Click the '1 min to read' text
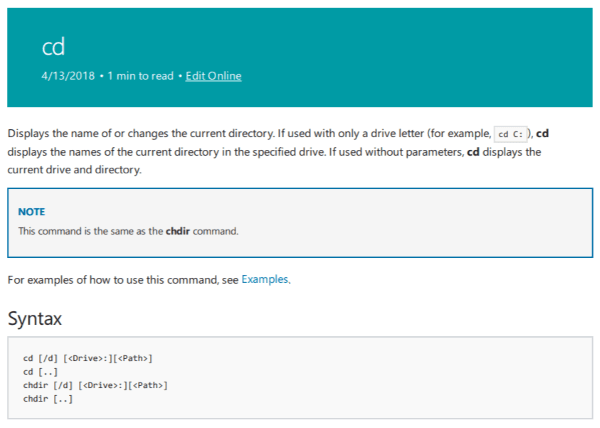Image resolution: width=600 pixels, height=428 pixels. 140,76
